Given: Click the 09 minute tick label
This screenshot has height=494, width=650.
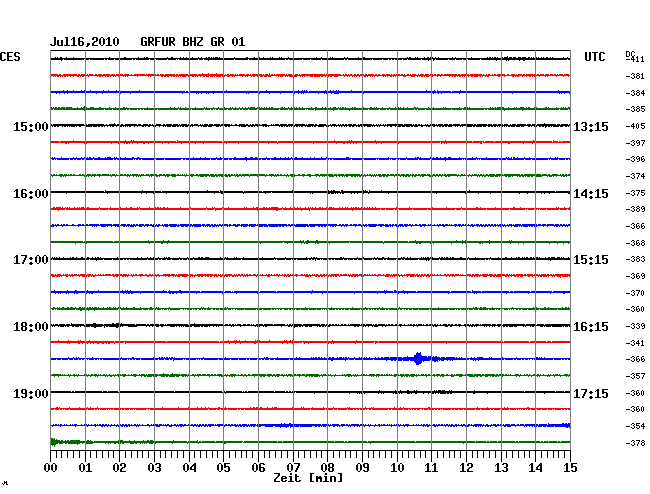Looking at the screenshot, I should 362,467.
